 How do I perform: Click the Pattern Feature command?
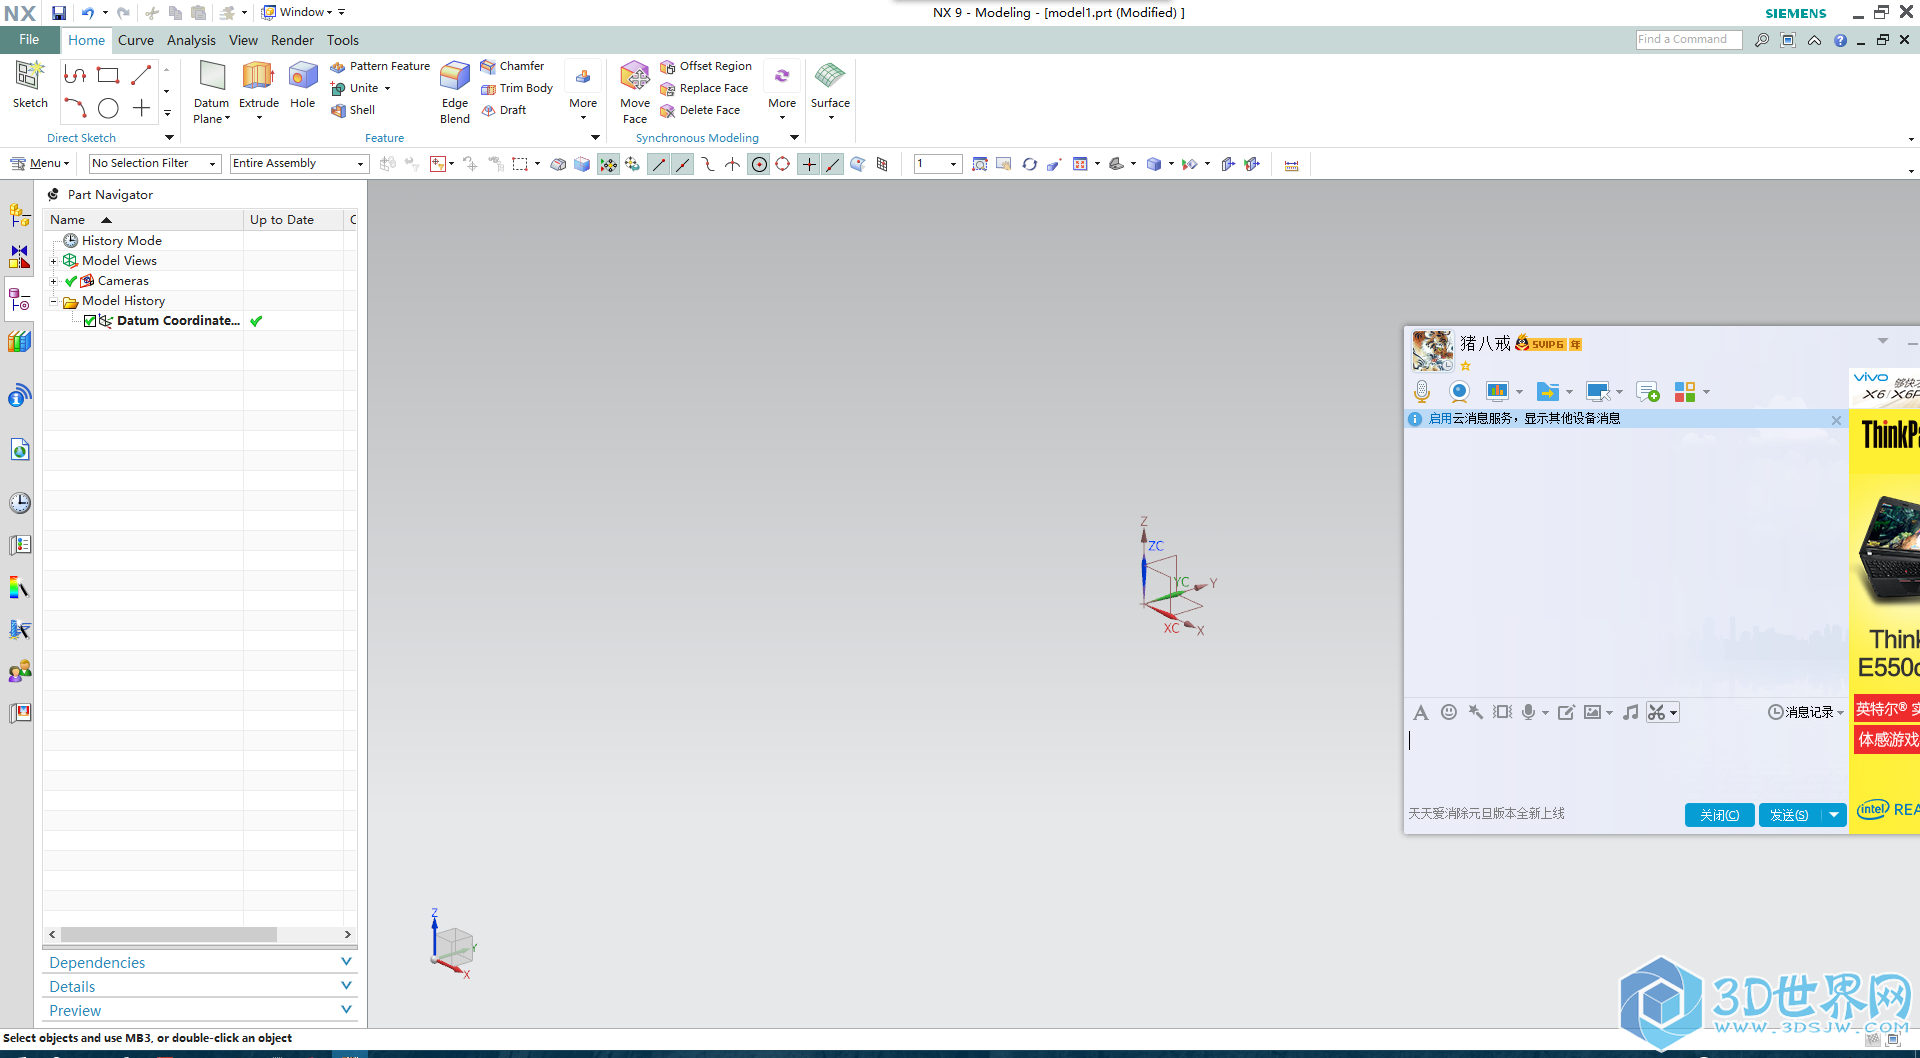[x=380, y=66]
